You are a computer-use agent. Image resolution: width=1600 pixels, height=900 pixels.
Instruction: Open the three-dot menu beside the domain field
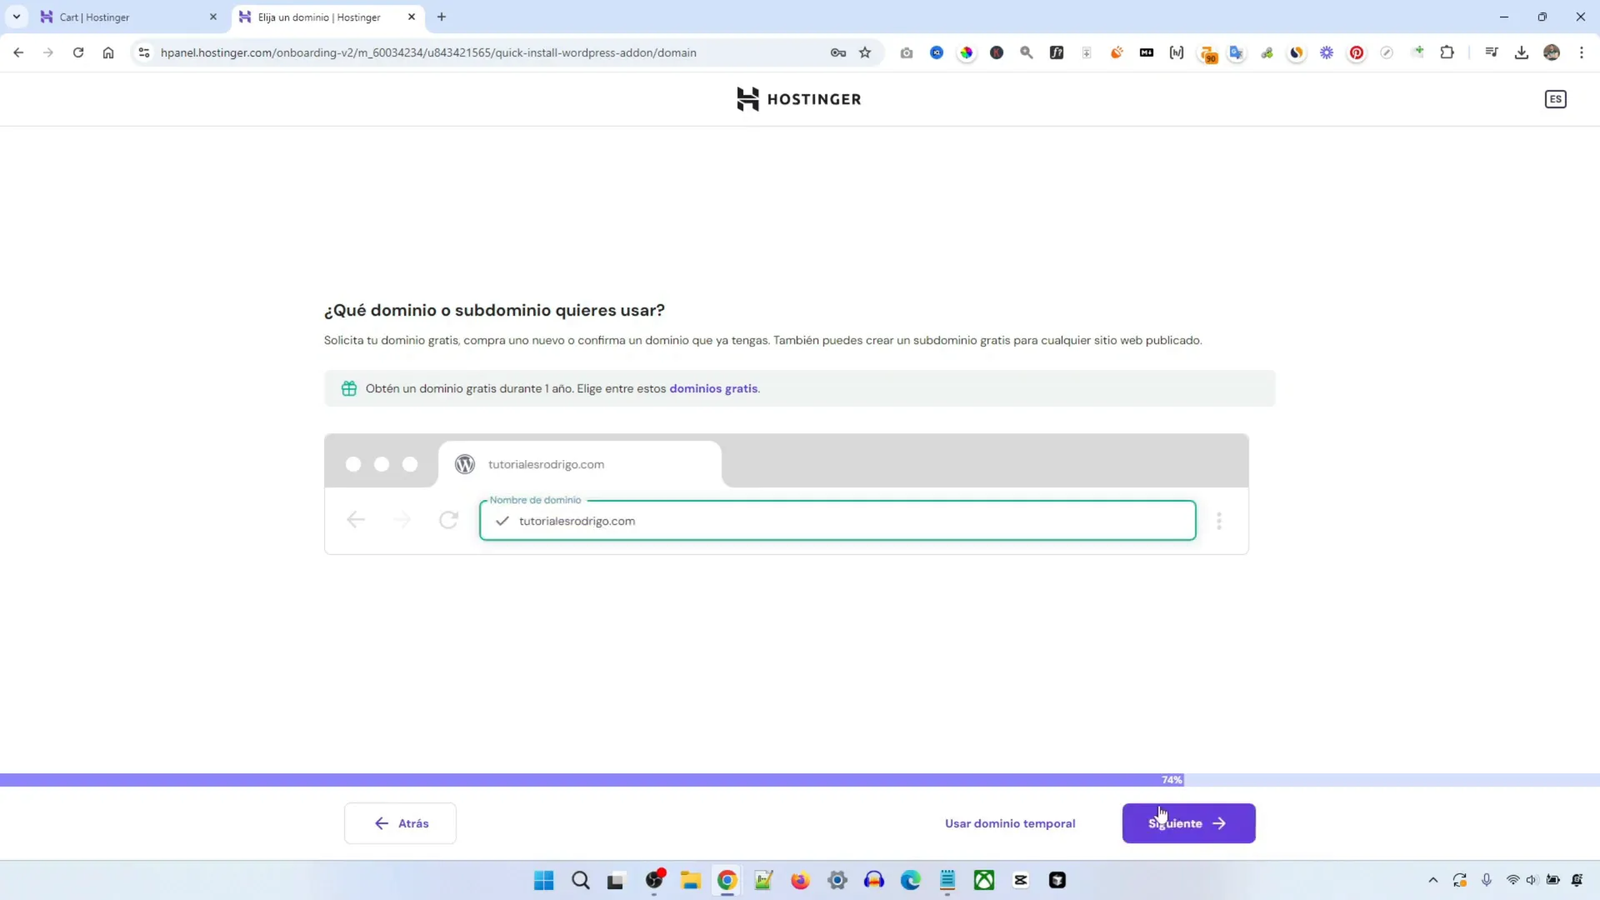pyautogui.click(x=1220, y=521)
